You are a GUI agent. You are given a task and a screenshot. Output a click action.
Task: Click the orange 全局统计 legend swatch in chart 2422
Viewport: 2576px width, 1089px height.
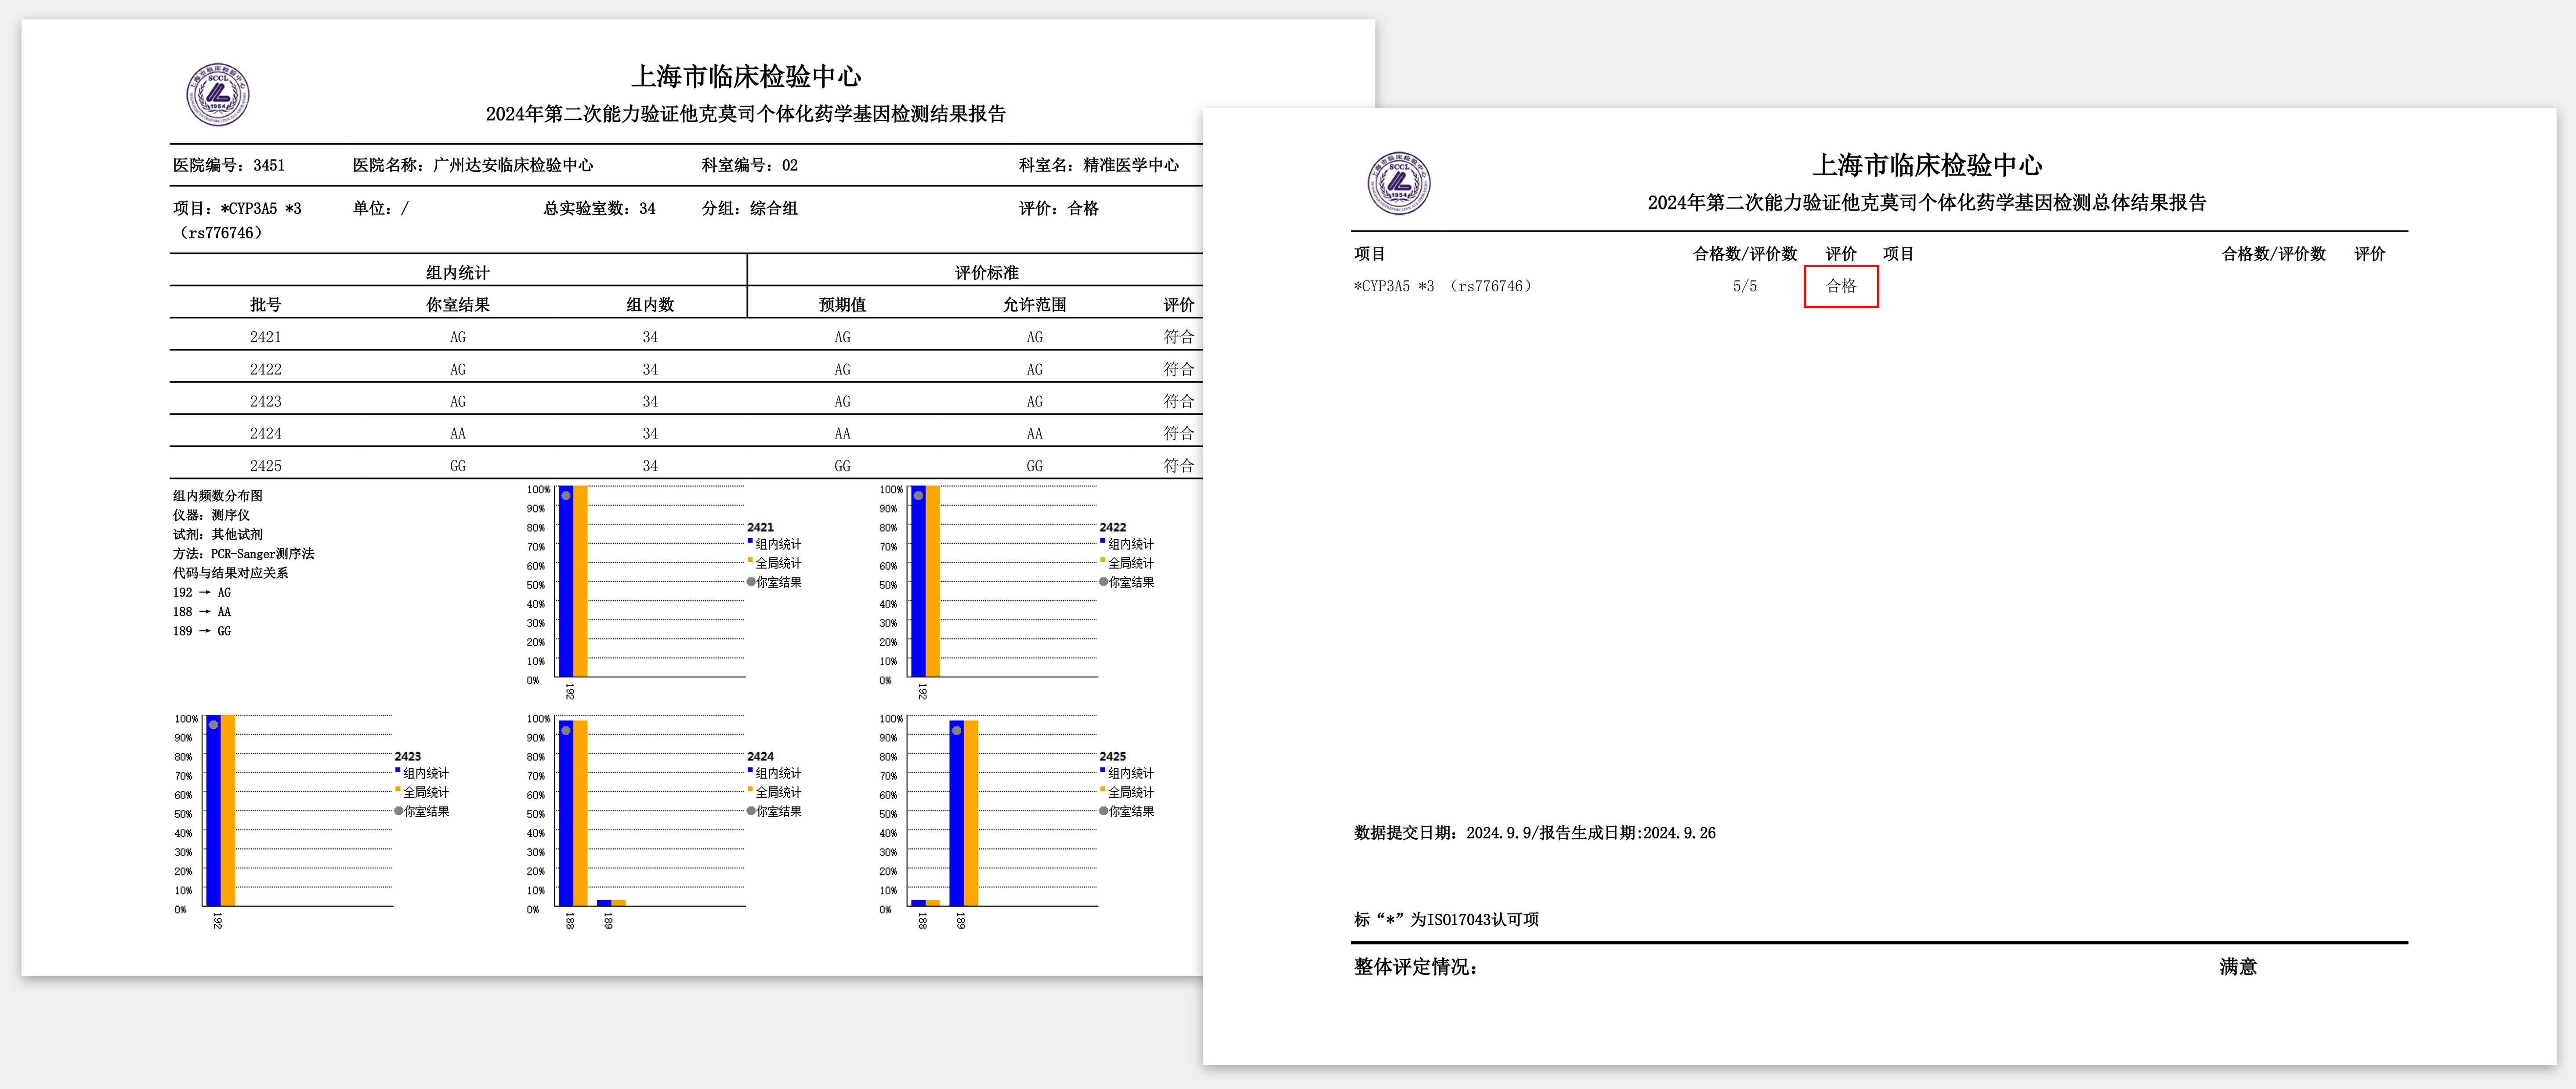pyautogui.click(x=1103, y=560)
